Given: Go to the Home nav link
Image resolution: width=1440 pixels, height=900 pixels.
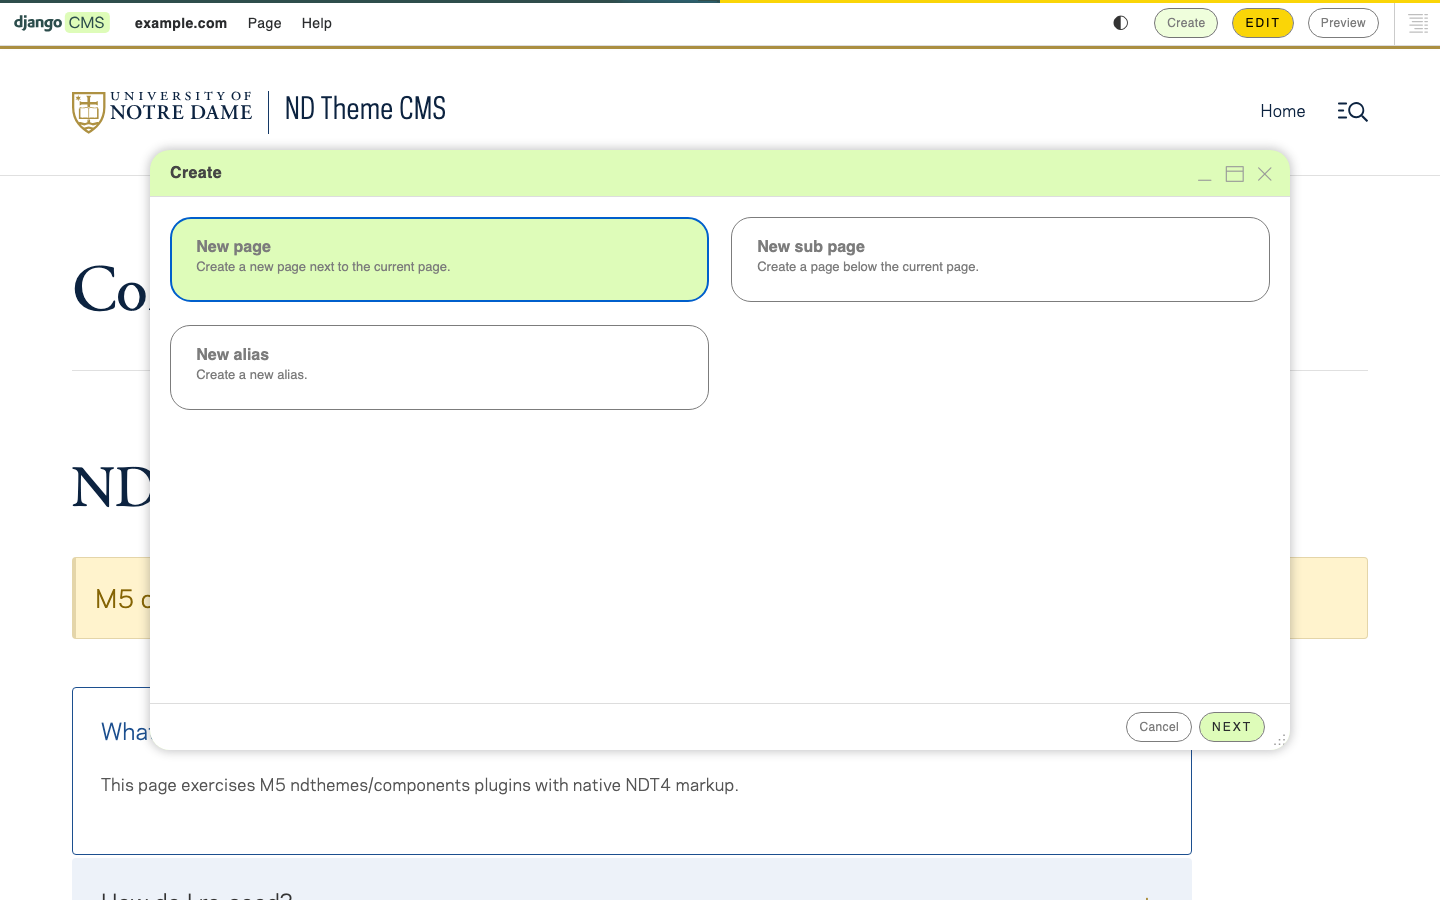Looking at the screenshot, I should click(1283, 111).
